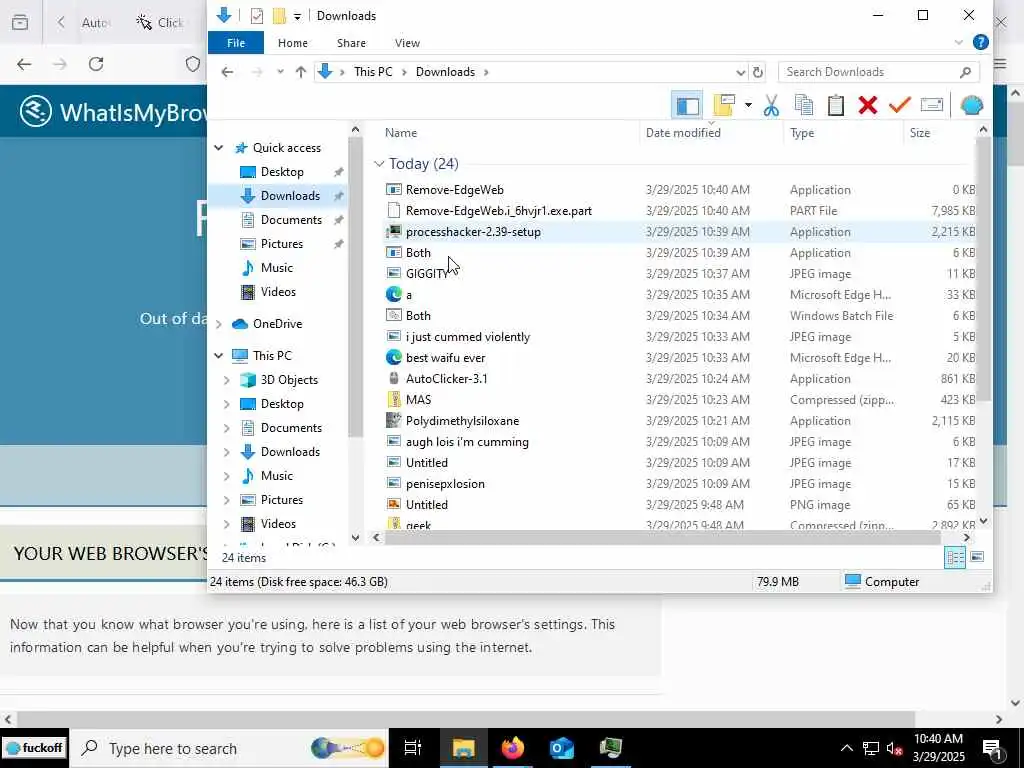The height and width of the screenshot is (768, 1024).
Task: Open Firefox from the taskbar
Action: 513,748
